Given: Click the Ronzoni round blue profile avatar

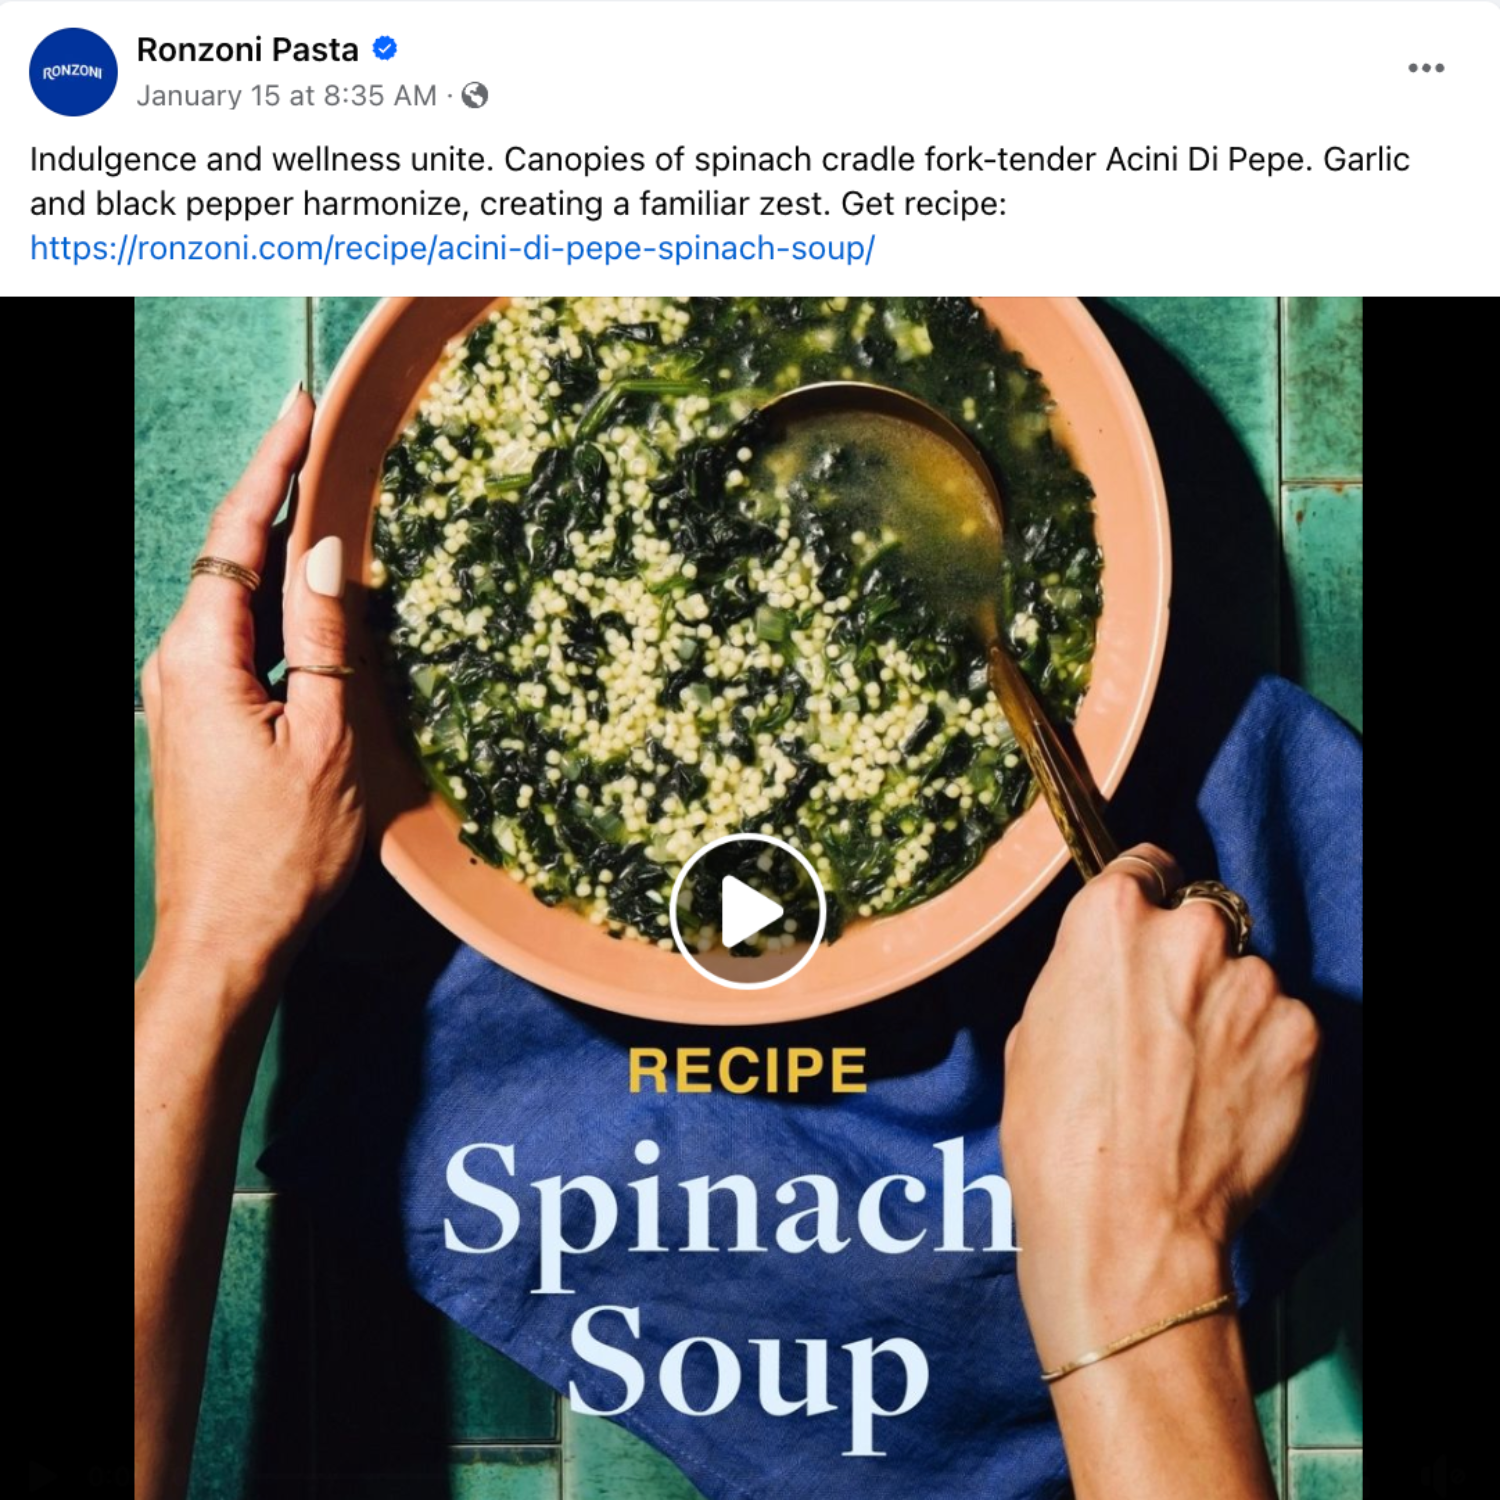Looking at the screenshot, I should click(73, 72).
